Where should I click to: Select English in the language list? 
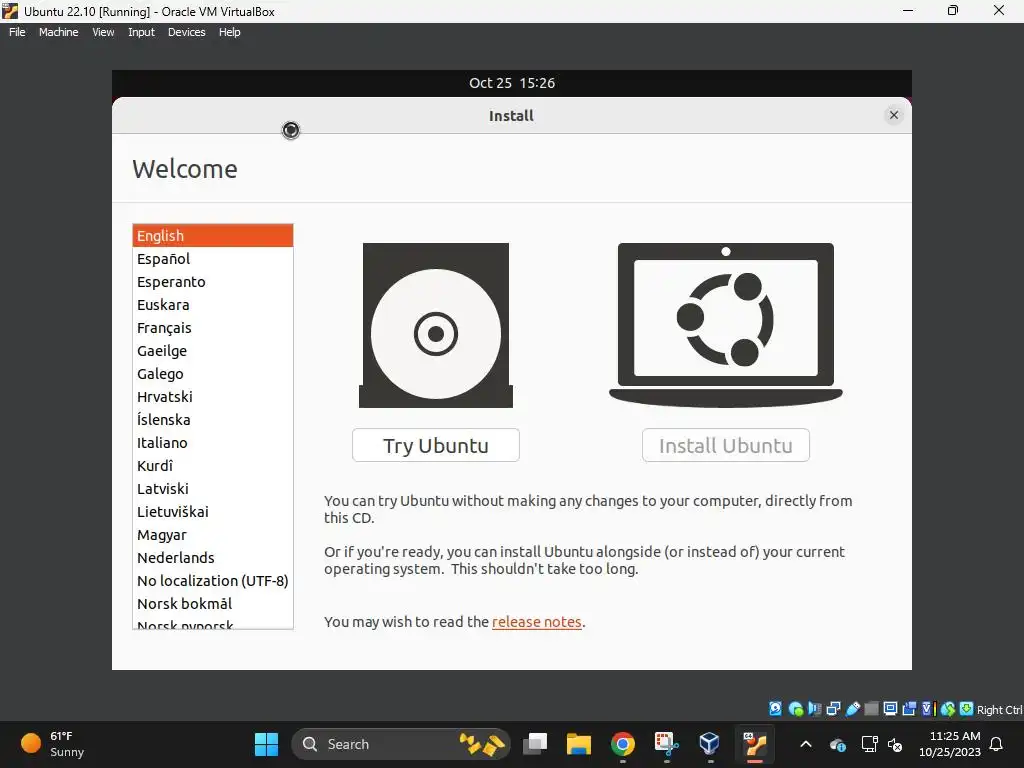click(x=213, y=236)
